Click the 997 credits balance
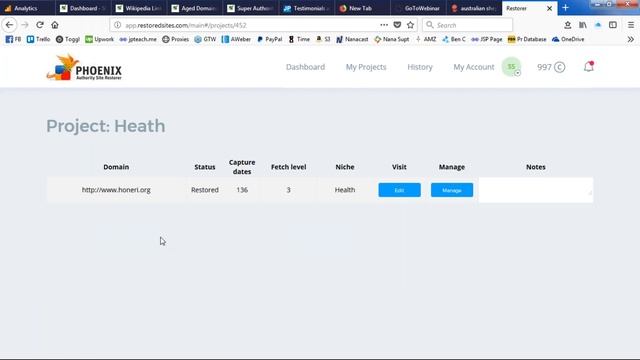 [x=544, y=67]
